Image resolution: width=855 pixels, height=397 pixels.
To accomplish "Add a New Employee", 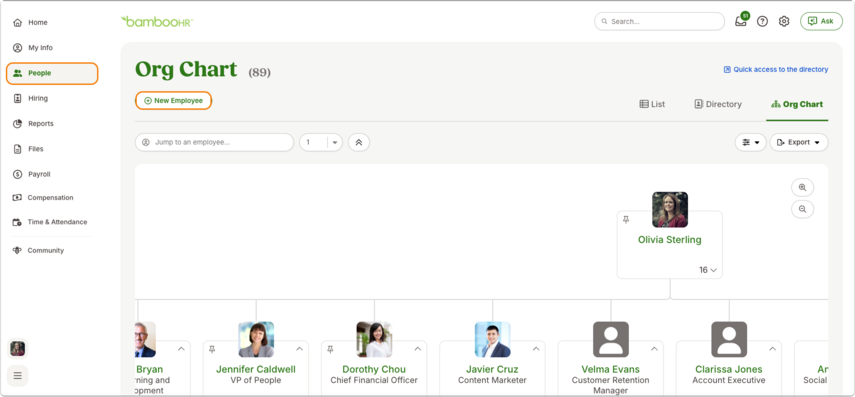I will coord(173,101).
